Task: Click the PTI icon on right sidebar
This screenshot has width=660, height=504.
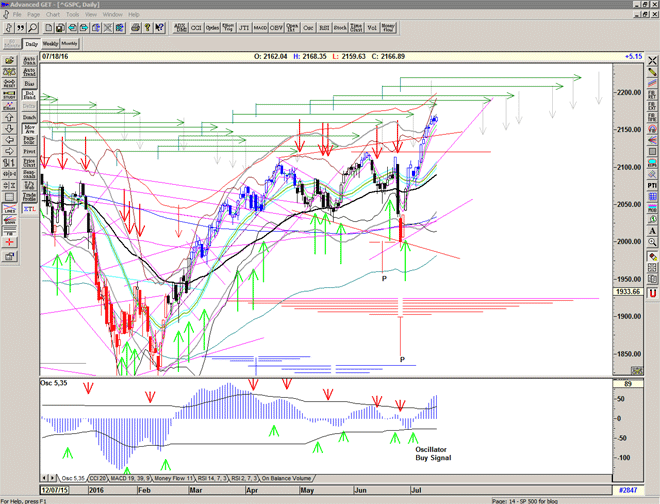Action: click(652, 185)
